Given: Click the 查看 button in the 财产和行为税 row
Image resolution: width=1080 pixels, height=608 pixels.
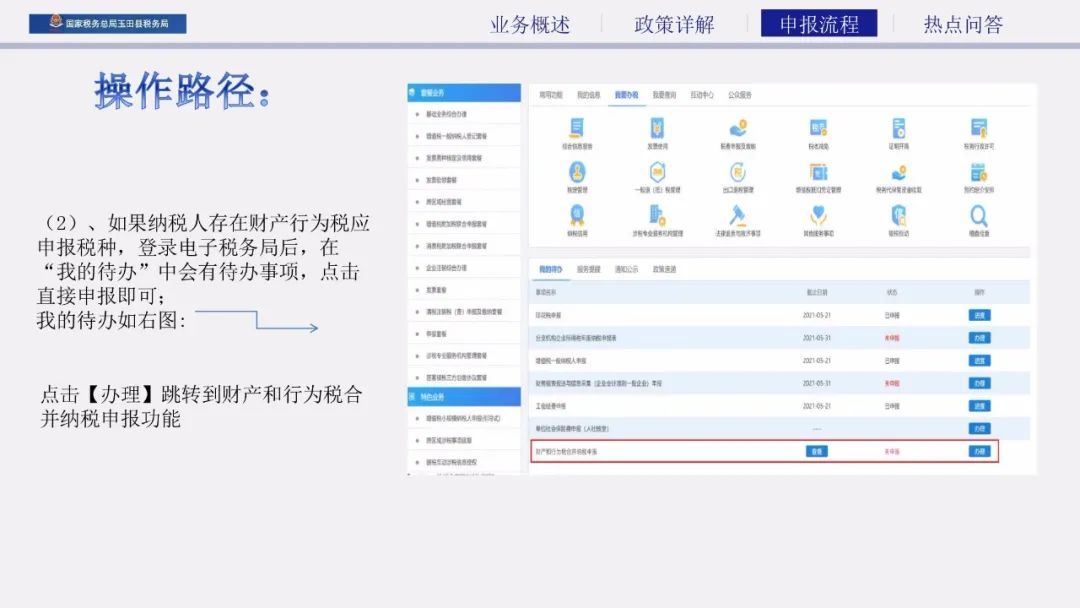Looking at the screenshot, I should (x=817, y=452).
